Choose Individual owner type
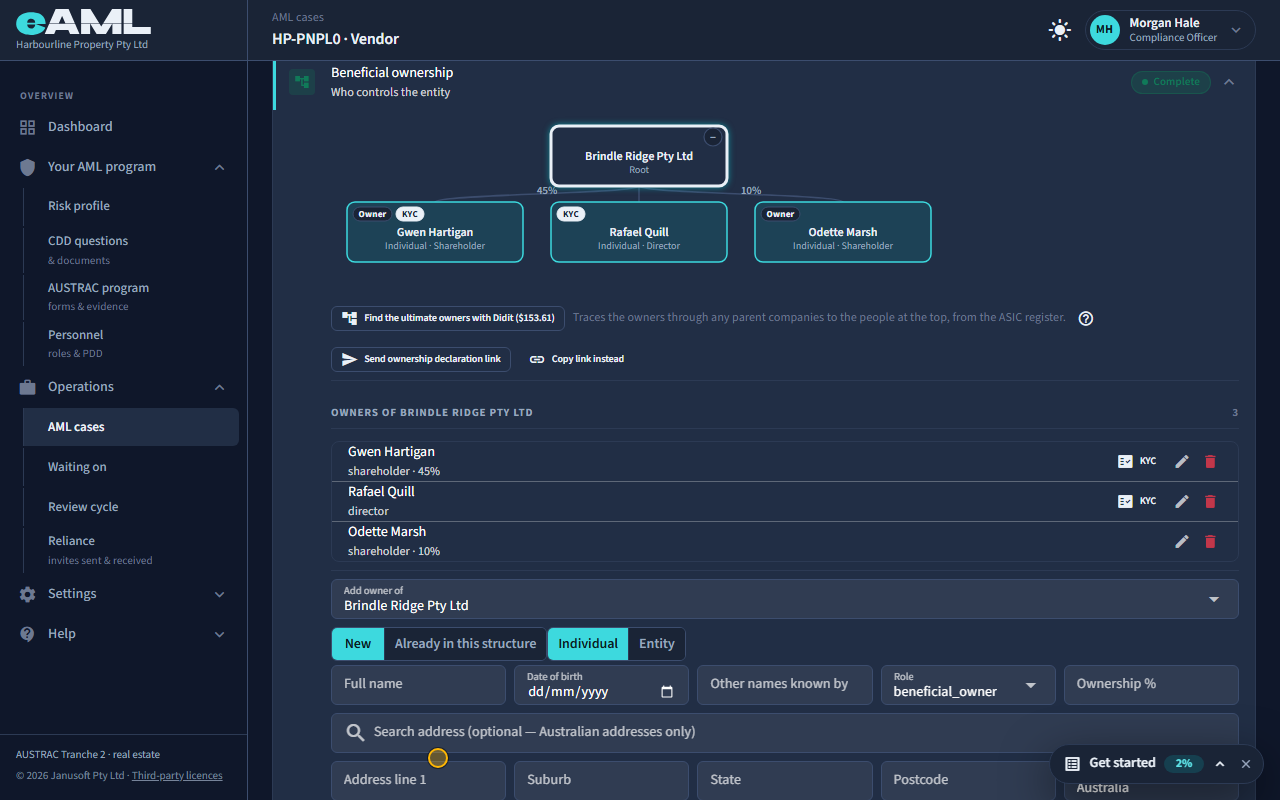 (588, 644)
